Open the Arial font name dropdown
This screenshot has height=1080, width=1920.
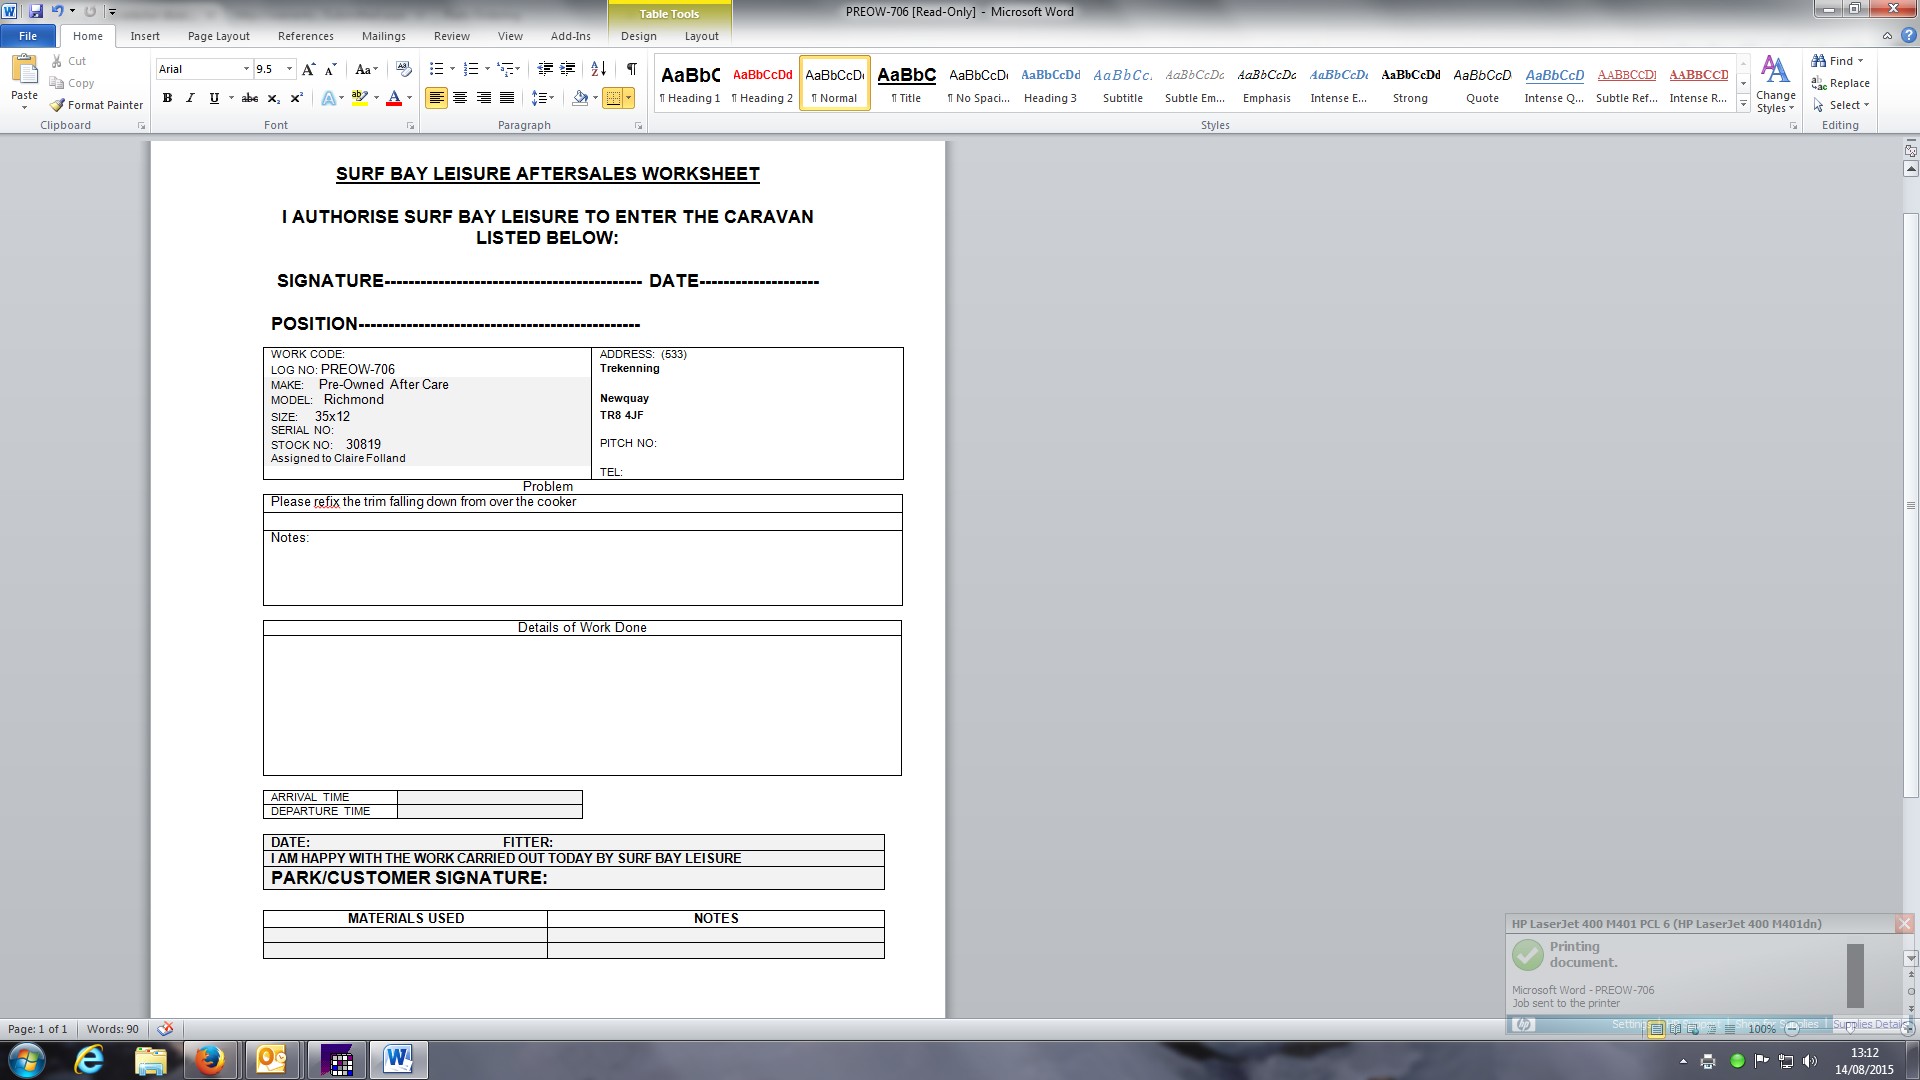click(x=246, y=69)
